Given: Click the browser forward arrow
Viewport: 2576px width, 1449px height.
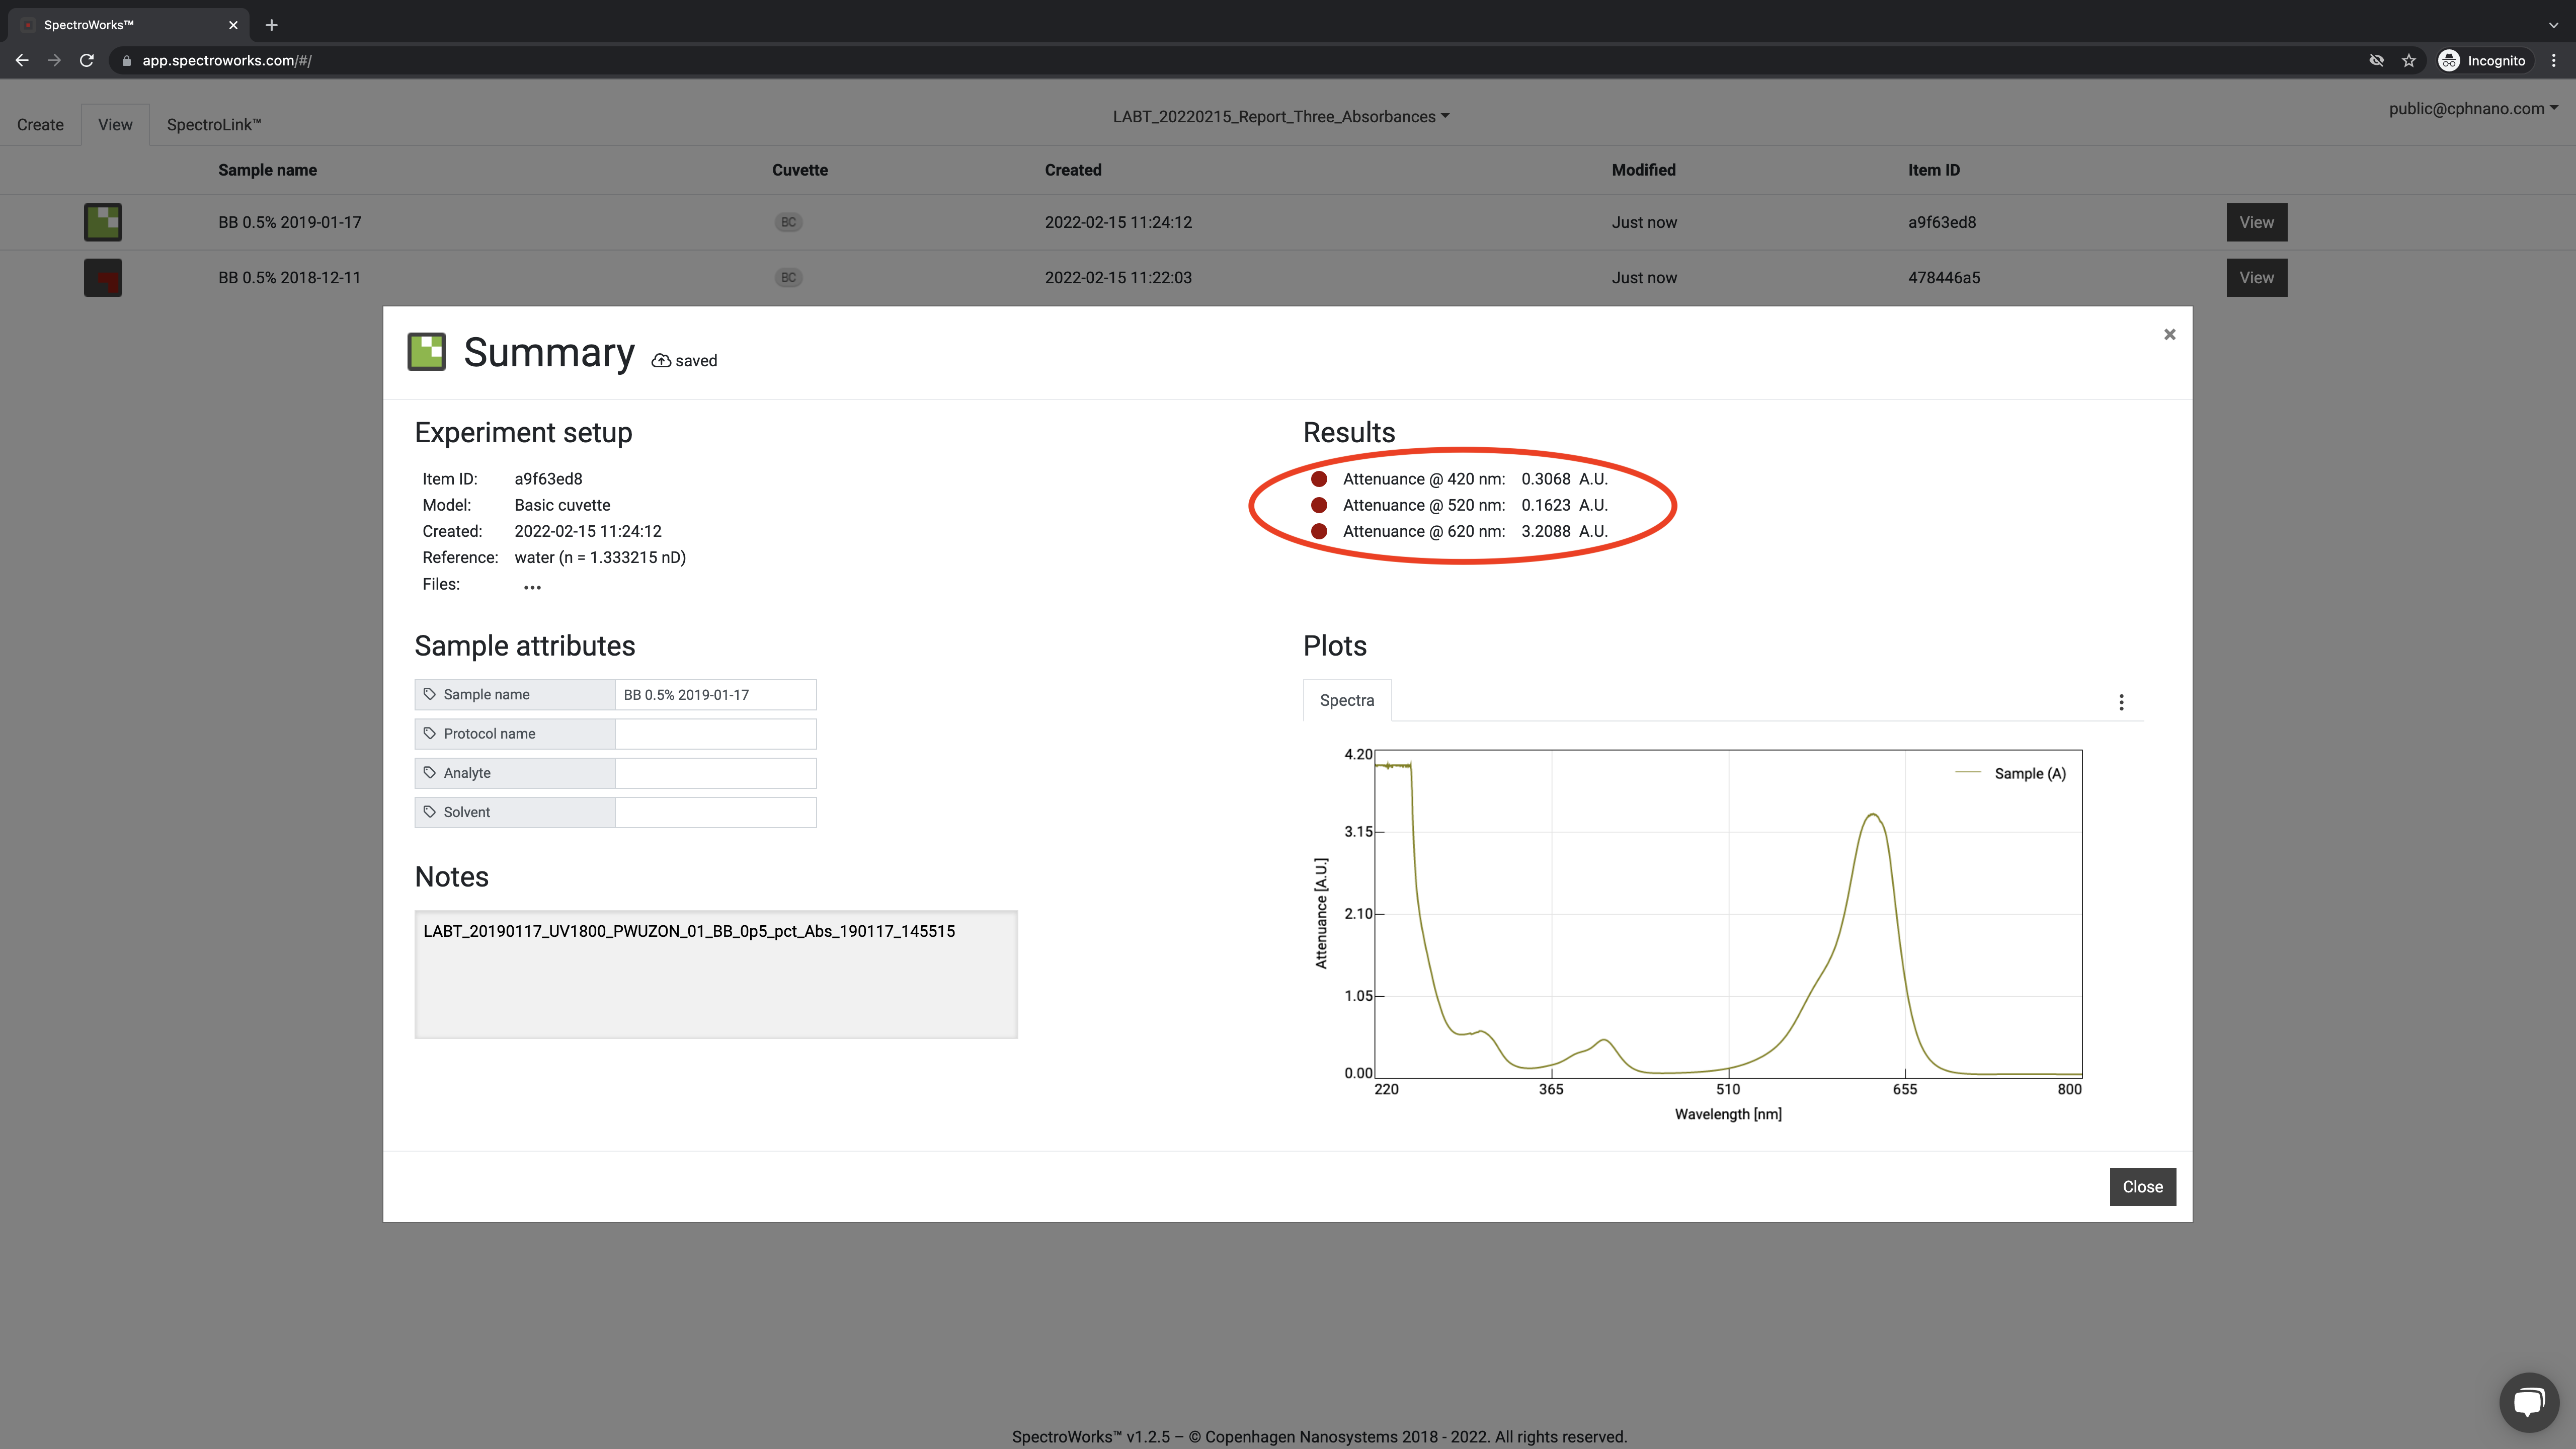Looking at the screenshot, I should [x=54, y=61].
